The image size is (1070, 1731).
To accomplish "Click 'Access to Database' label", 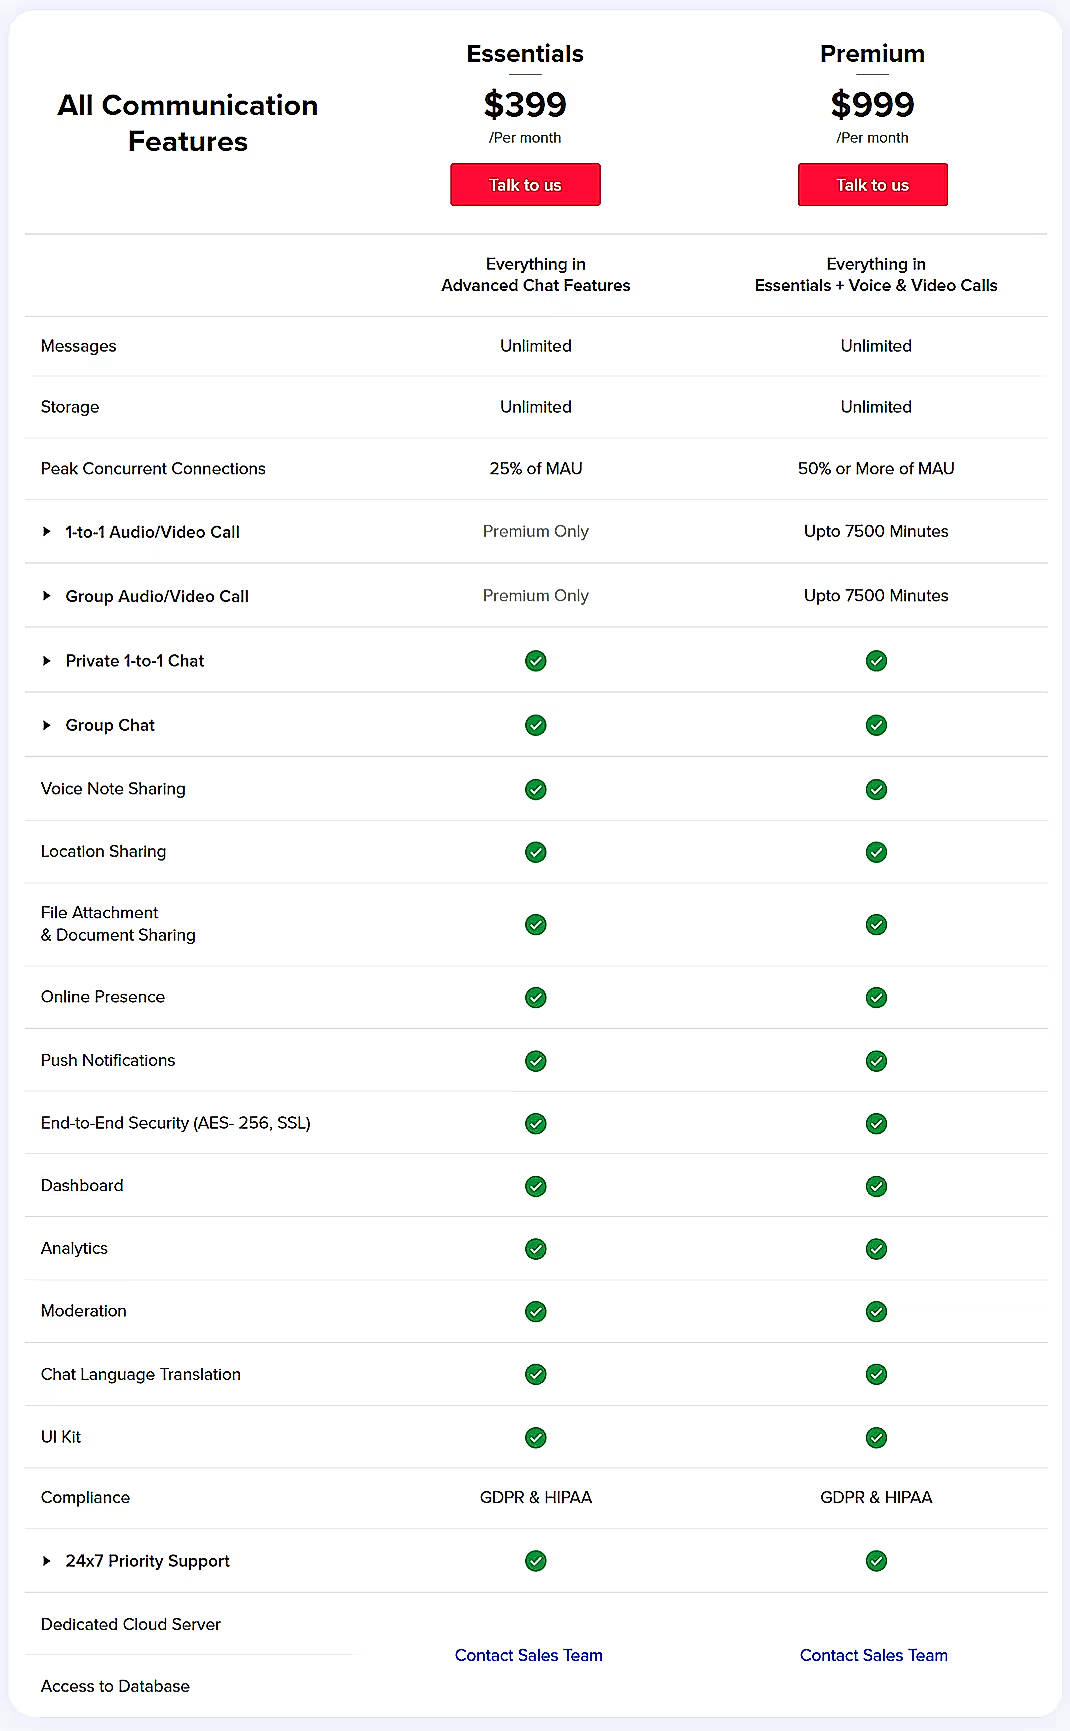I will point(115,1686).
